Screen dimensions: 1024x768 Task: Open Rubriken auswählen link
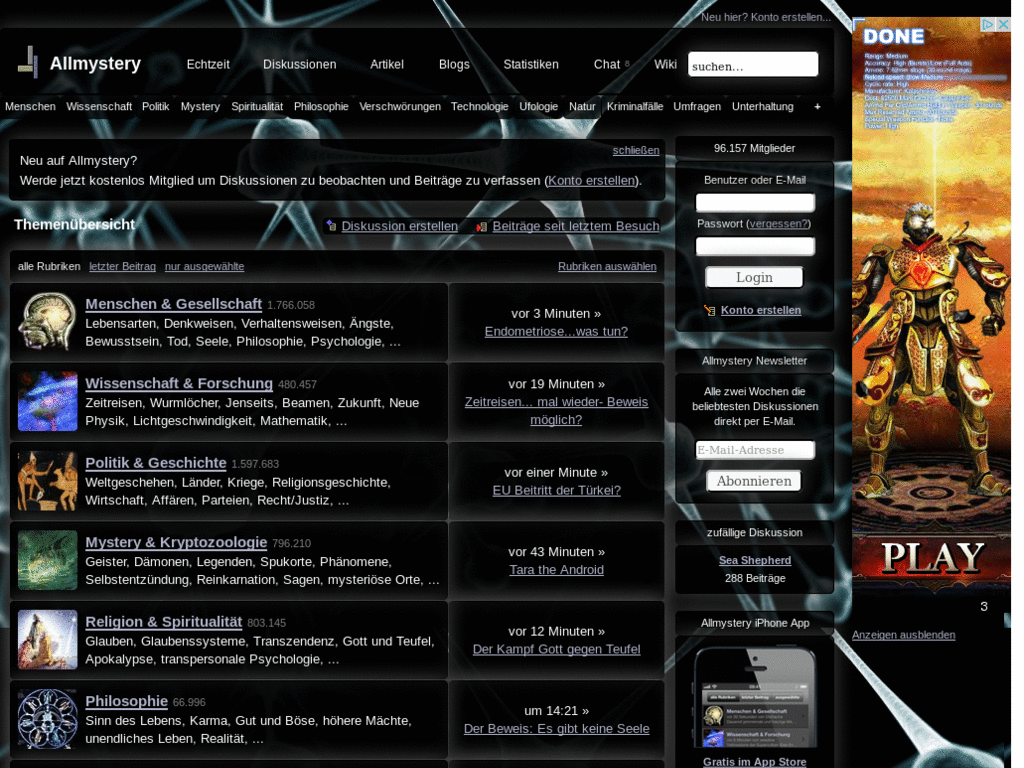click(607, 266)
